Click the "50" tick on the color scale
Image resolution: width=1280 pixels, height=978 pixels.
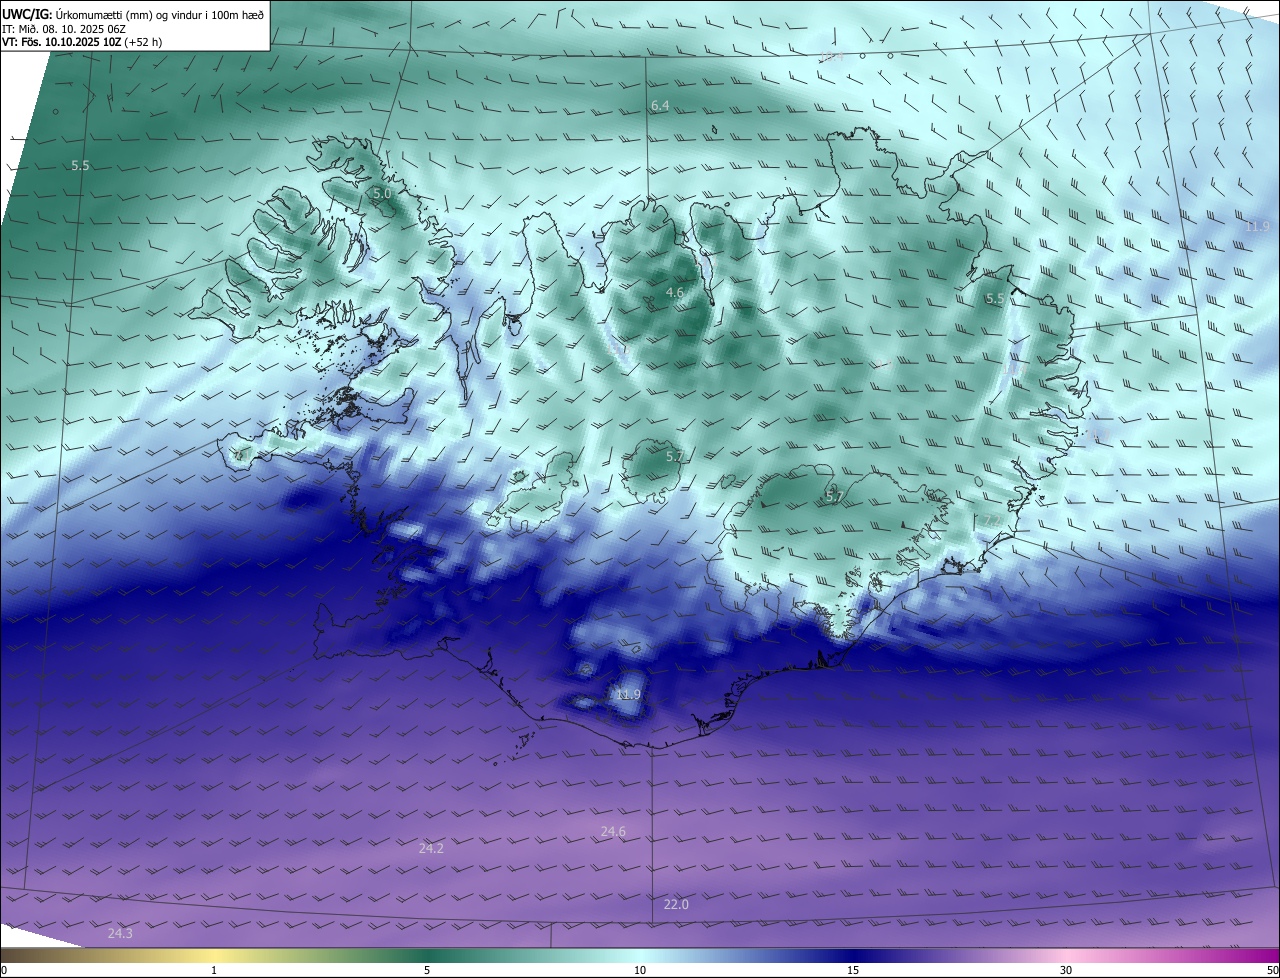click(1272, 970)
